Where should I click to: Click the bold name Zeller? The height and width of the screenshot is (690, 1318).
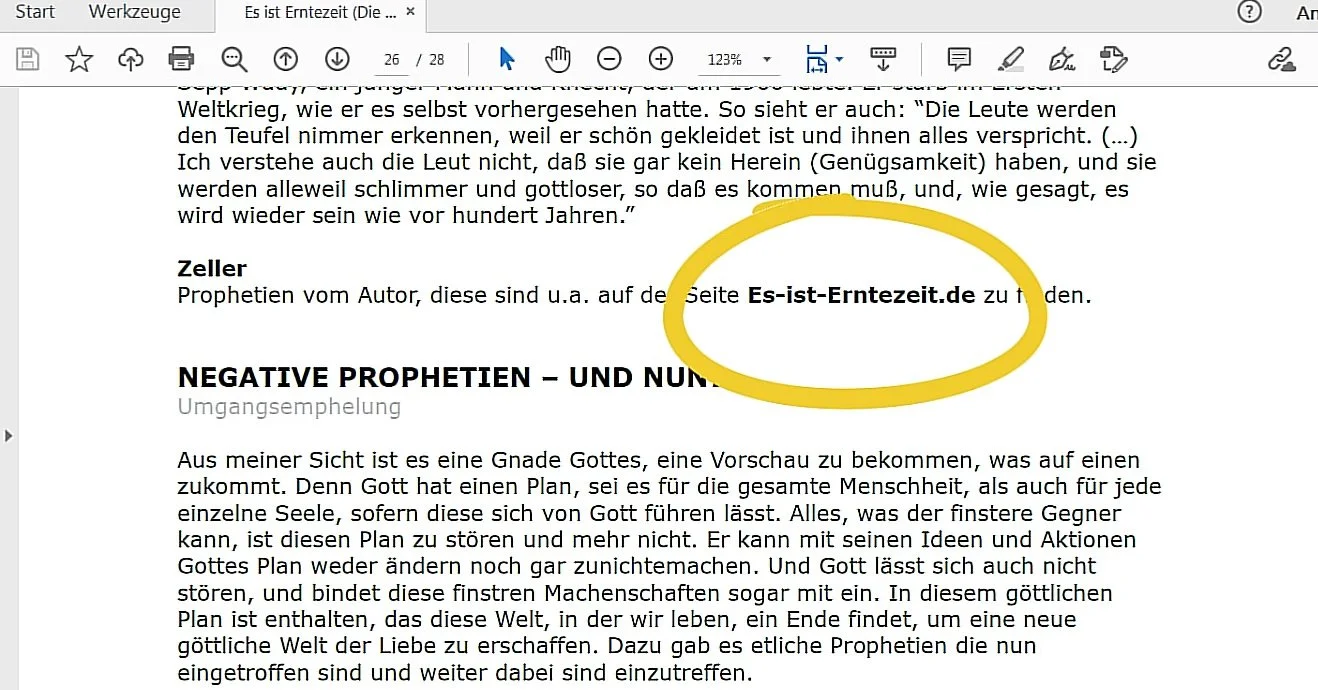[212, 268]
